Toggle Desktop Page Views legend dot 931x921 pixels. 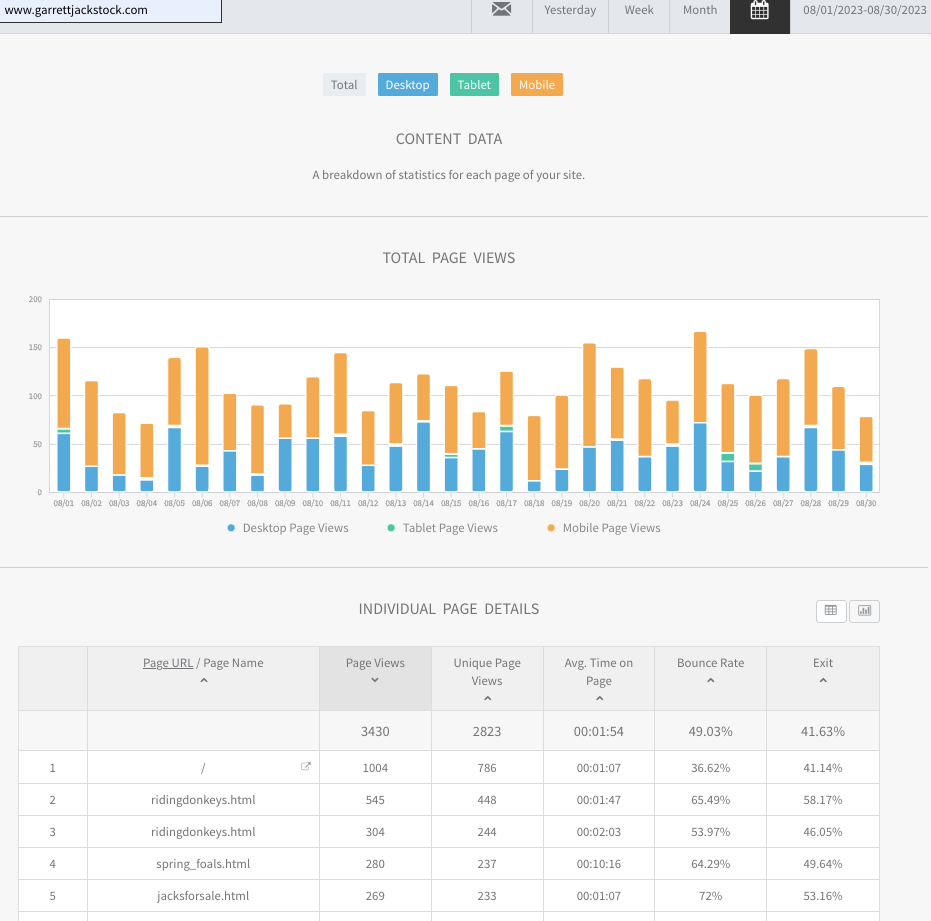pyautogui.click(x=232, y=528)
